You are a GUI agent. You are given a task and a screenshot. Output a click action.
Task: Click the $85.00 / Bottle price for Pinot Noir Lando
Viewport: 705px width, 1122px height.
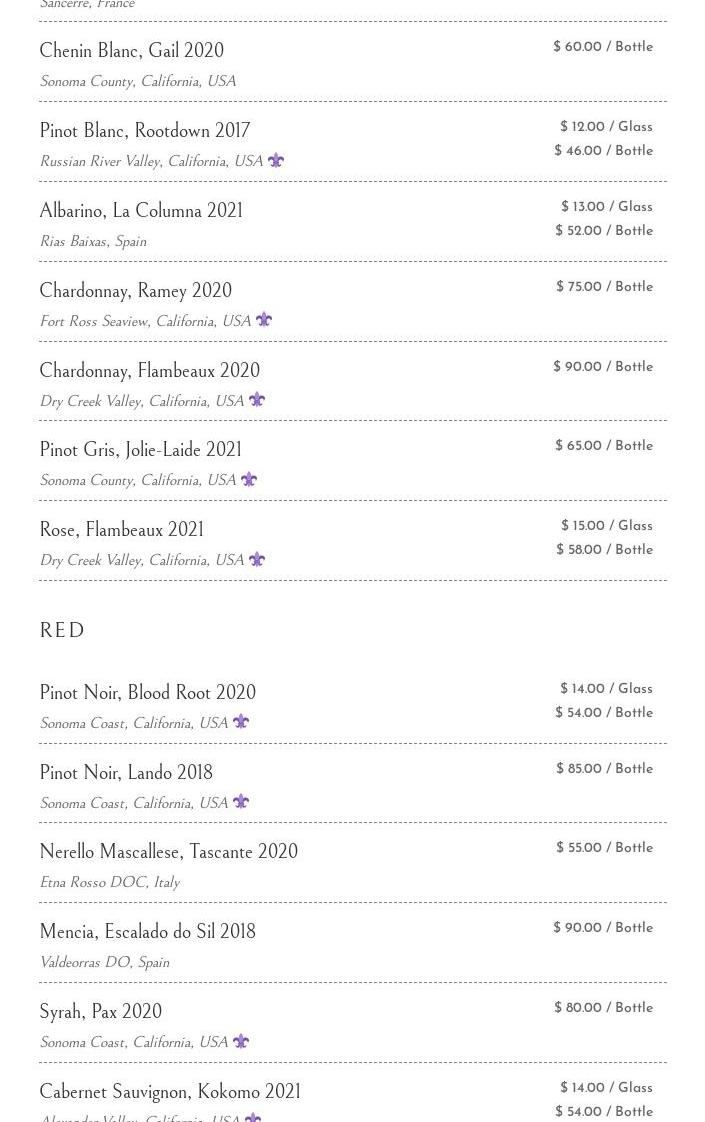coord(604,769)
